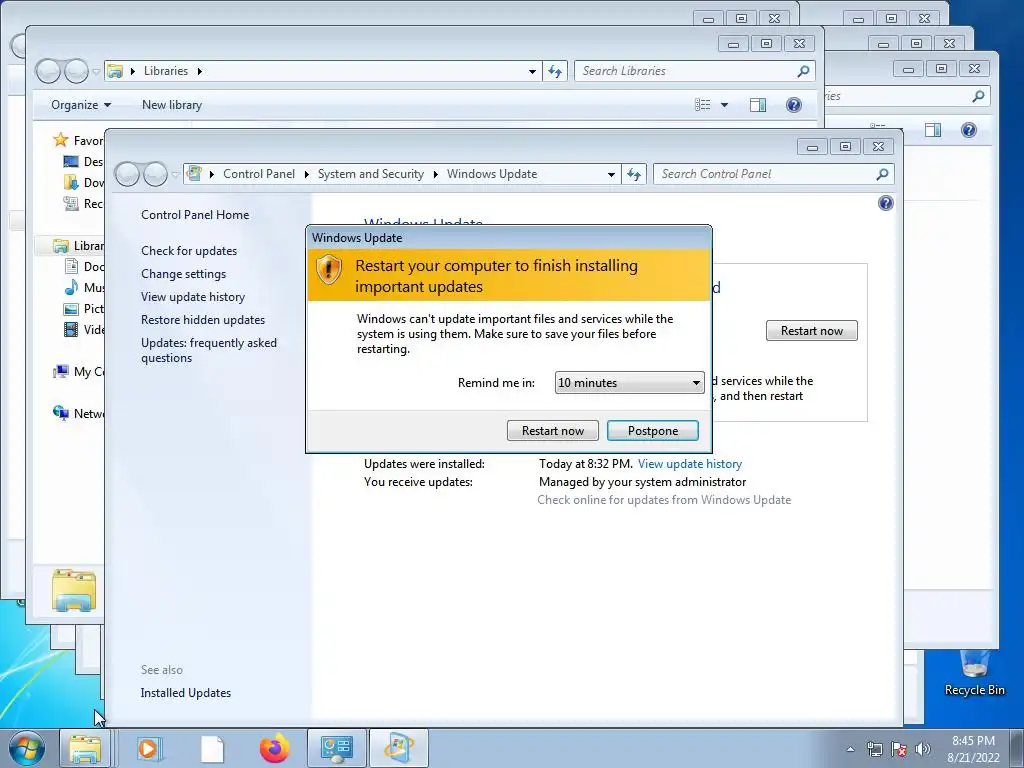Show hidden tray icons arrow
1024x768 pixels.
(x=850, y=749)
